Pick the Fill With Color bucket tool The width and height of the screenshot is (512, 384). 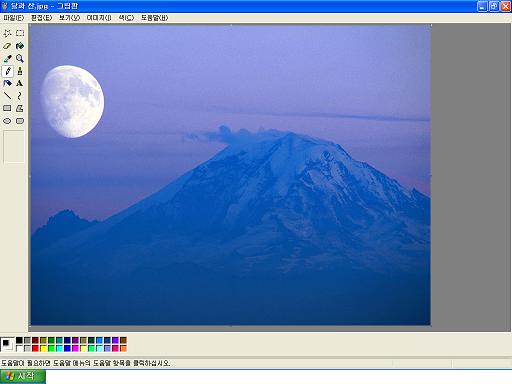click(x=20, y=46)
